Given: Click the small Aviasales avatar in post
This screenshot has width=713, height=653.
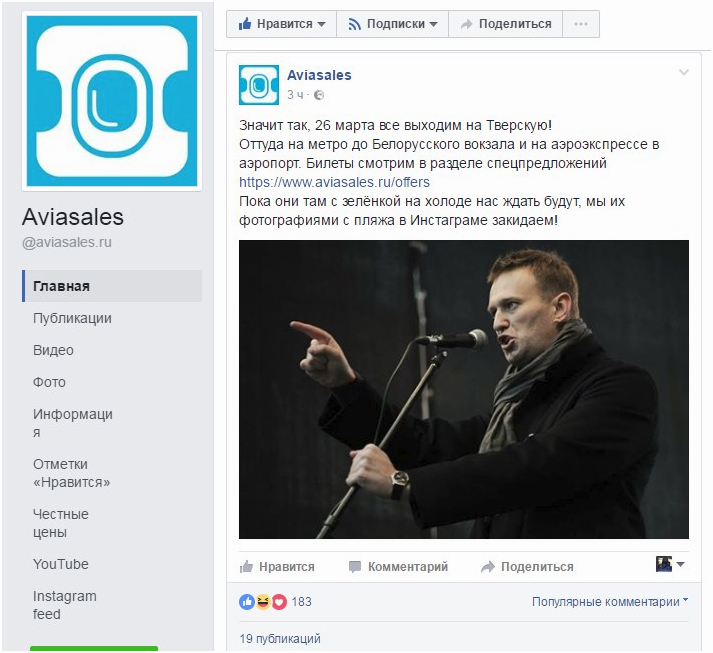Looking at the screenshot, I should click(x=259, y=85).
